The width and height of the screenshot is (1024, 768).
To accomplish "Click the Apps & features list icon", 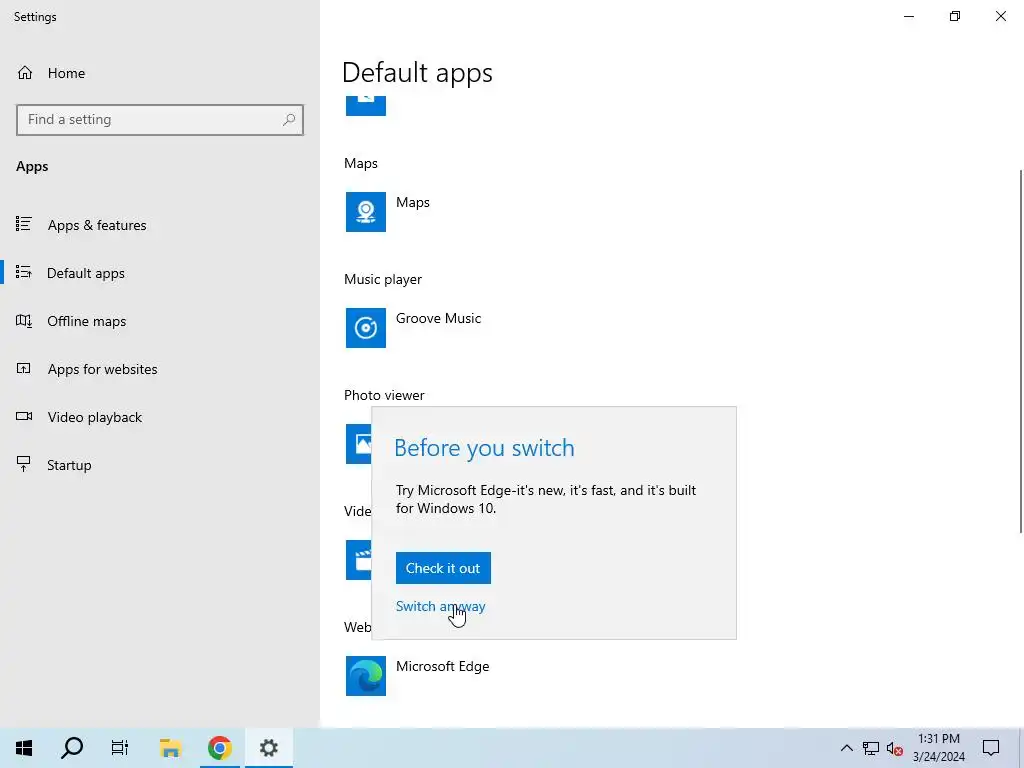I will [x=24, y=224].
